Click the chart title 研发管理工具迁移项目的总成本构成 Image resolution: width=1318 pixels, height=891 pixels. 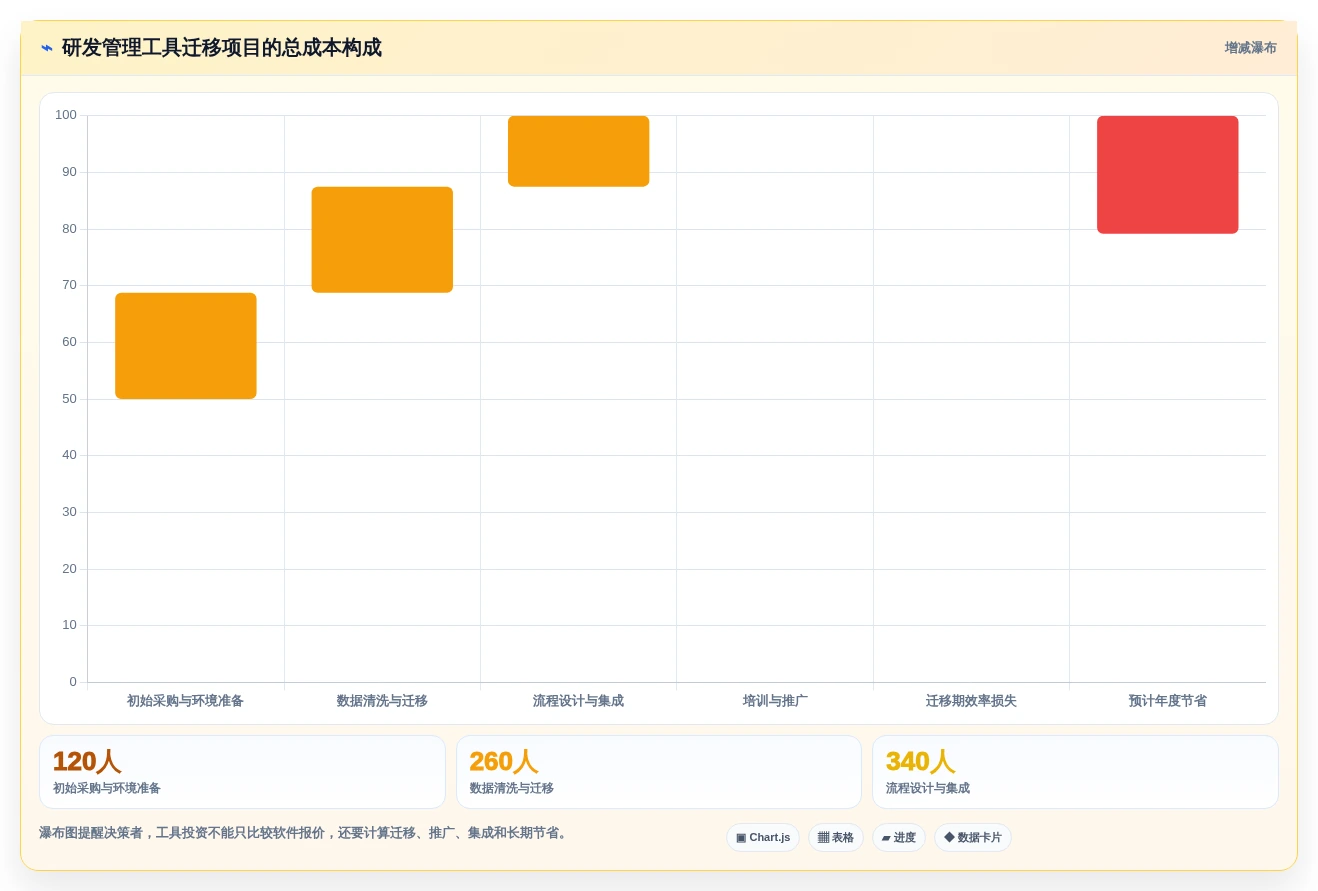point(222,48)
